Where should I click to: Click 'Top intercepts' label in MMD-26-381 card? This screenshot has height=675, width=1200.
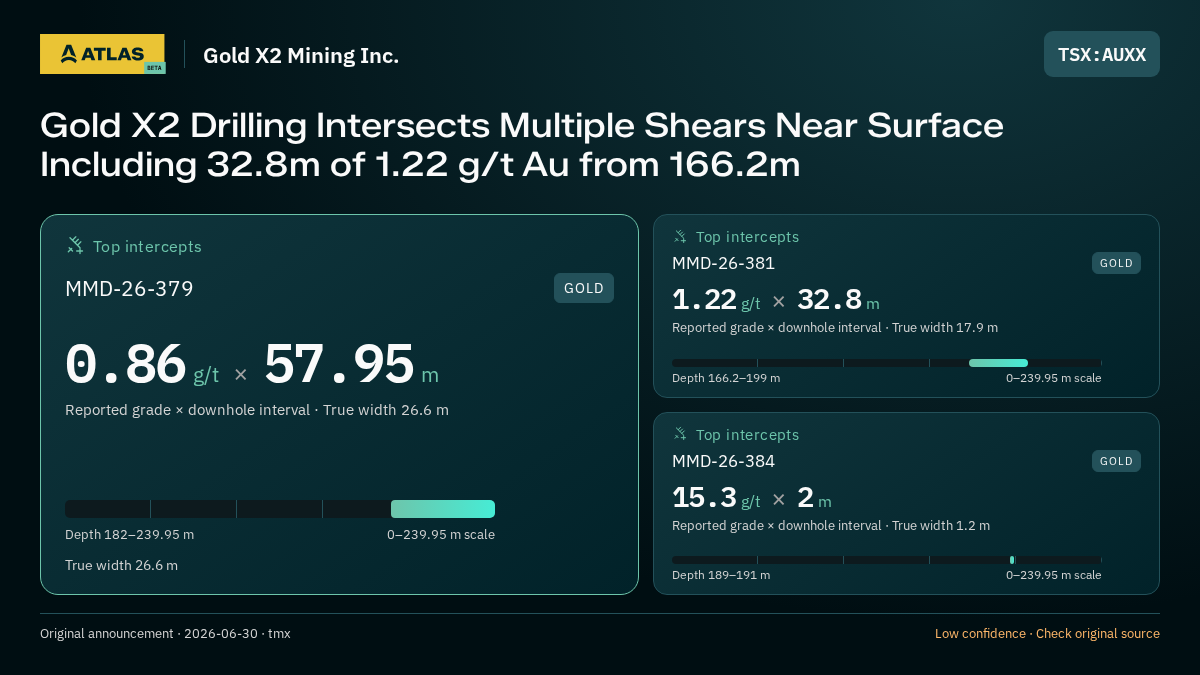747,237
